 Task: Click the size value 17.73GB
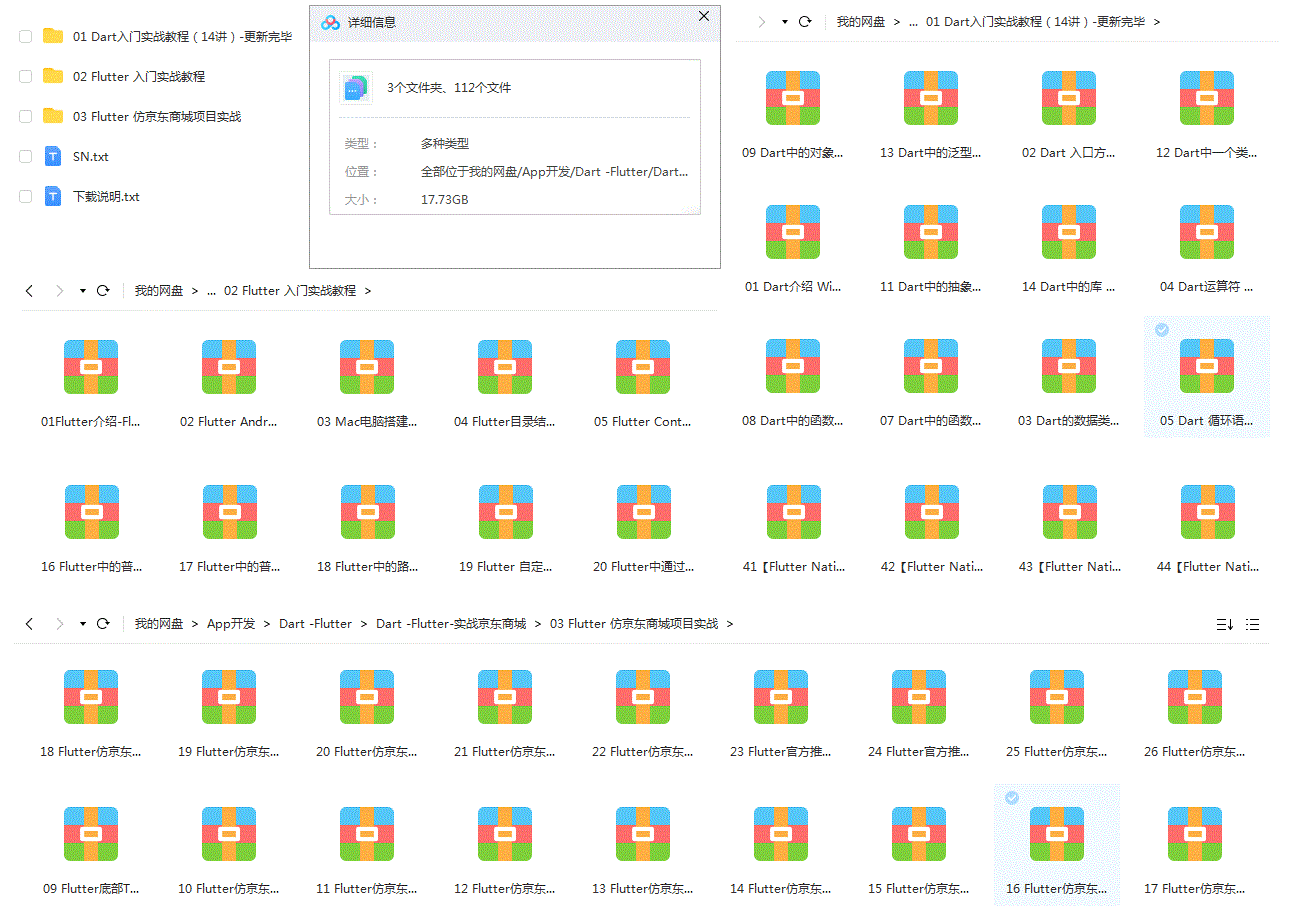click(445, 200)
